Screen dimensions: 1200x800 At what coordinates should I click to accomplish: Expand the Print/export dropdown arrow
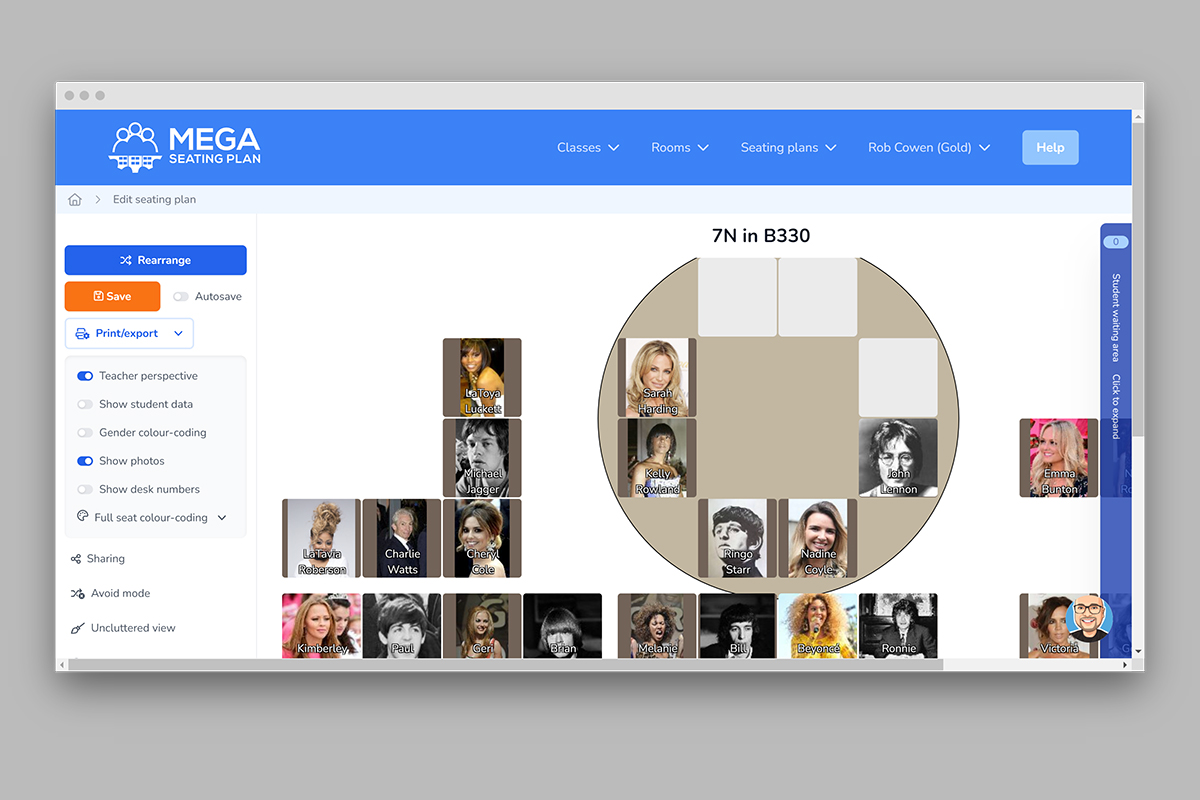(178, 334)
